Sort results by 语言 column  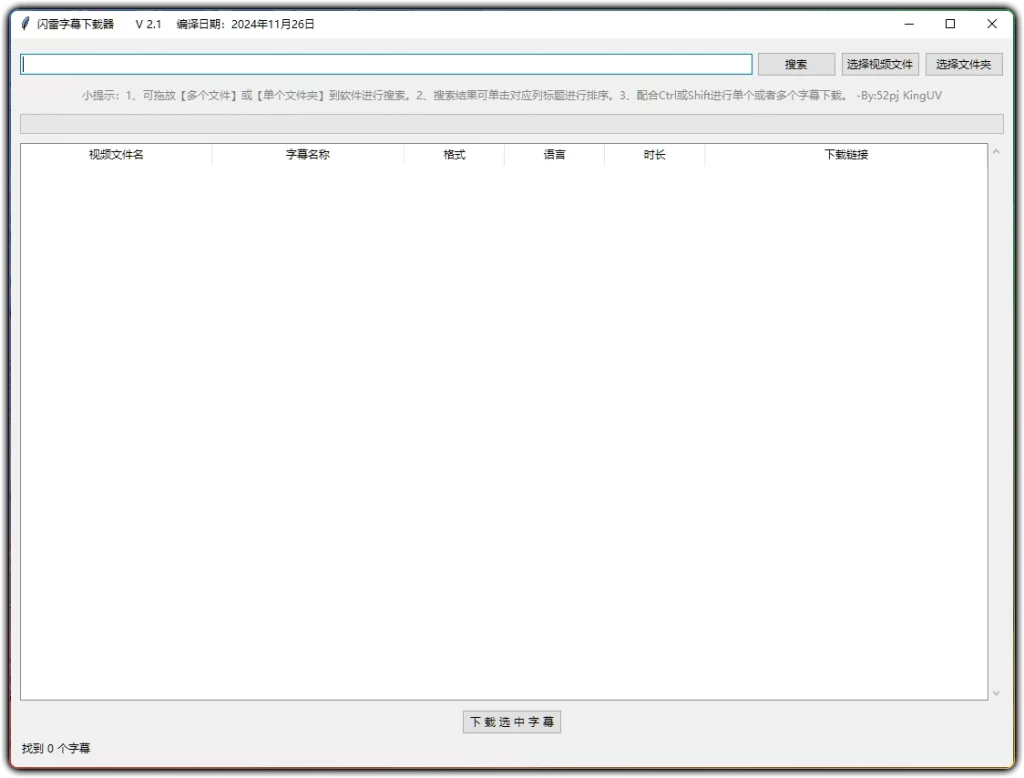554,154
